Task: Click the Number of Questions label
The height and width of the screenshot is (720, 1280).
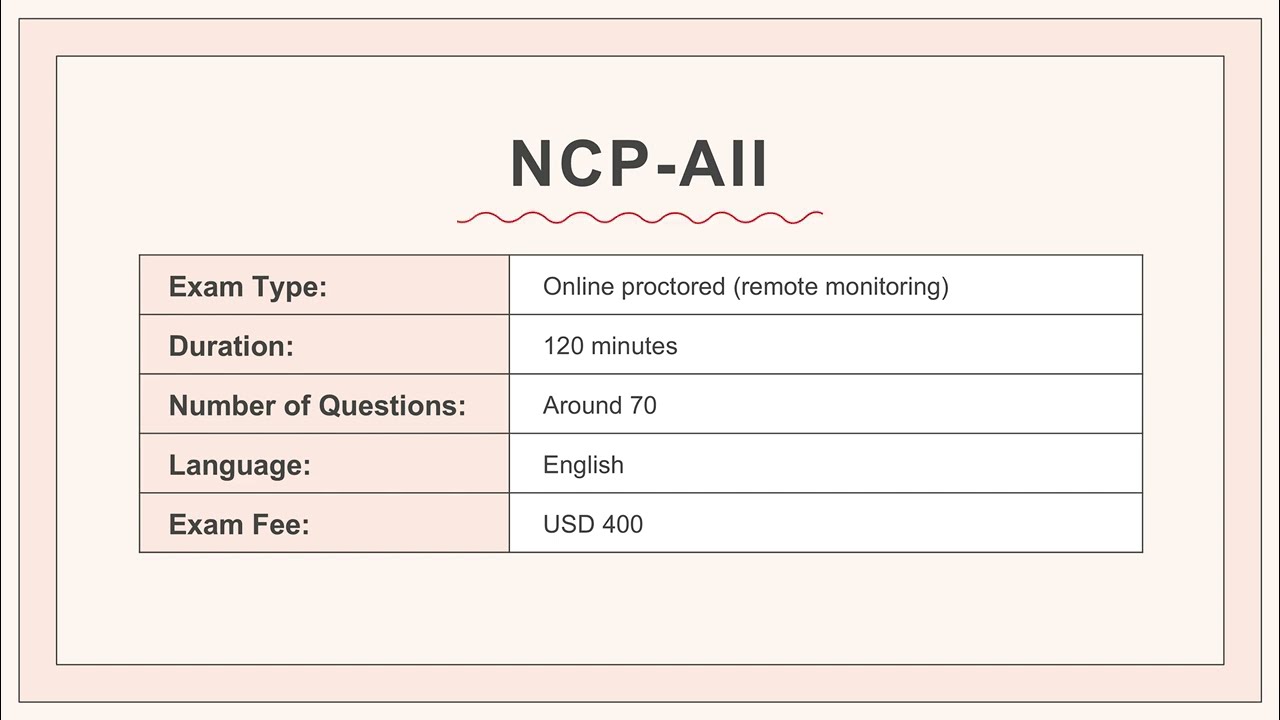Action: coord(317,405)
